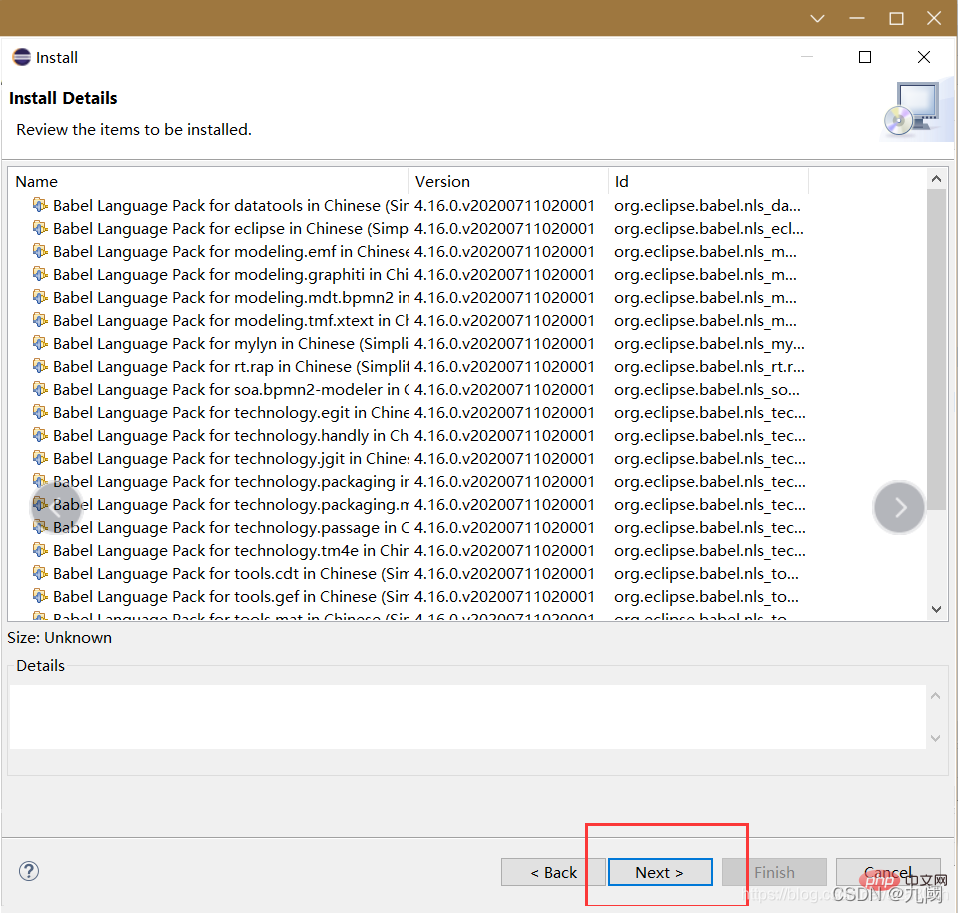Click the Next > button

660,872
